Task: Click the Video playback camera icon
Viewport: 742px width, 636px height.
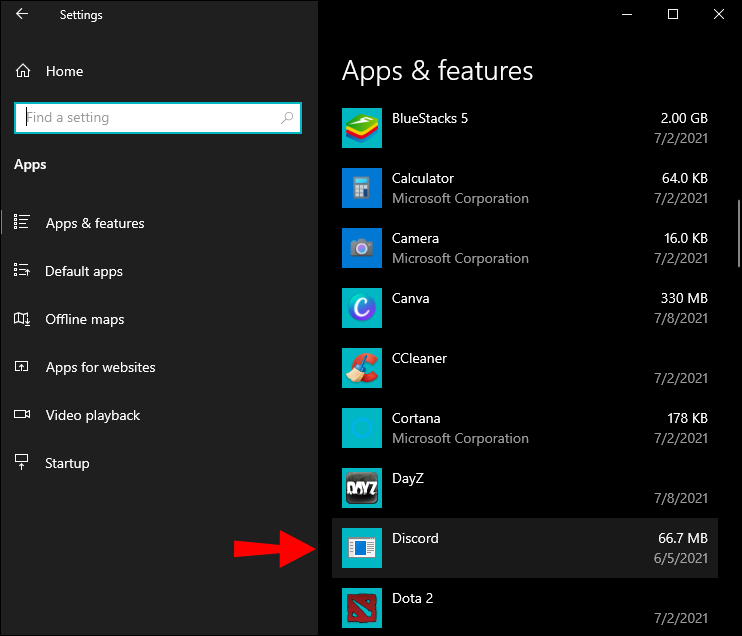Action: click(x=22, y=415)
